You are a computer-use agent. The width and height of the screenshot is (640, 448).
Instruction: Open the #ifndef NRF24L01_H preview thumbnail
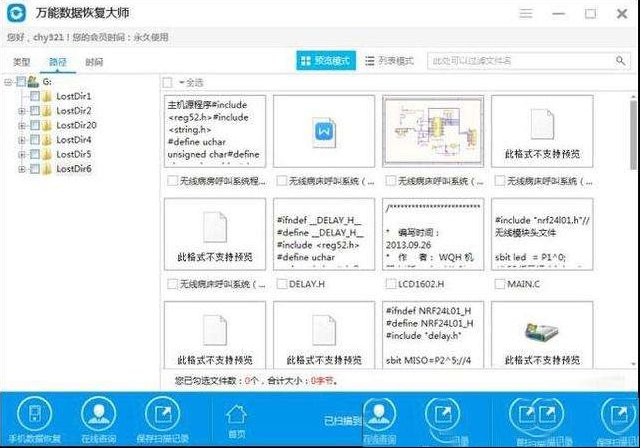click(433, 335)
